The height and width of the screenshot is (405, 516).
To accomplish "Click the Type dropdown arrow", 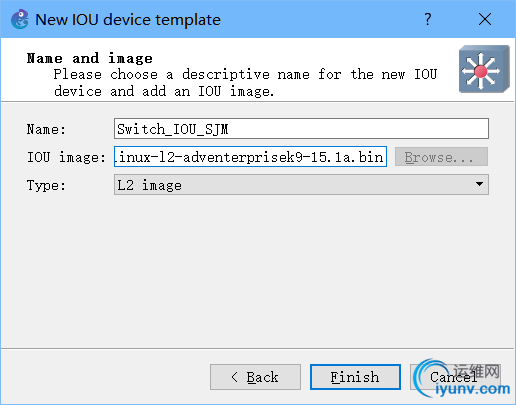I will [x=479, y=184].
